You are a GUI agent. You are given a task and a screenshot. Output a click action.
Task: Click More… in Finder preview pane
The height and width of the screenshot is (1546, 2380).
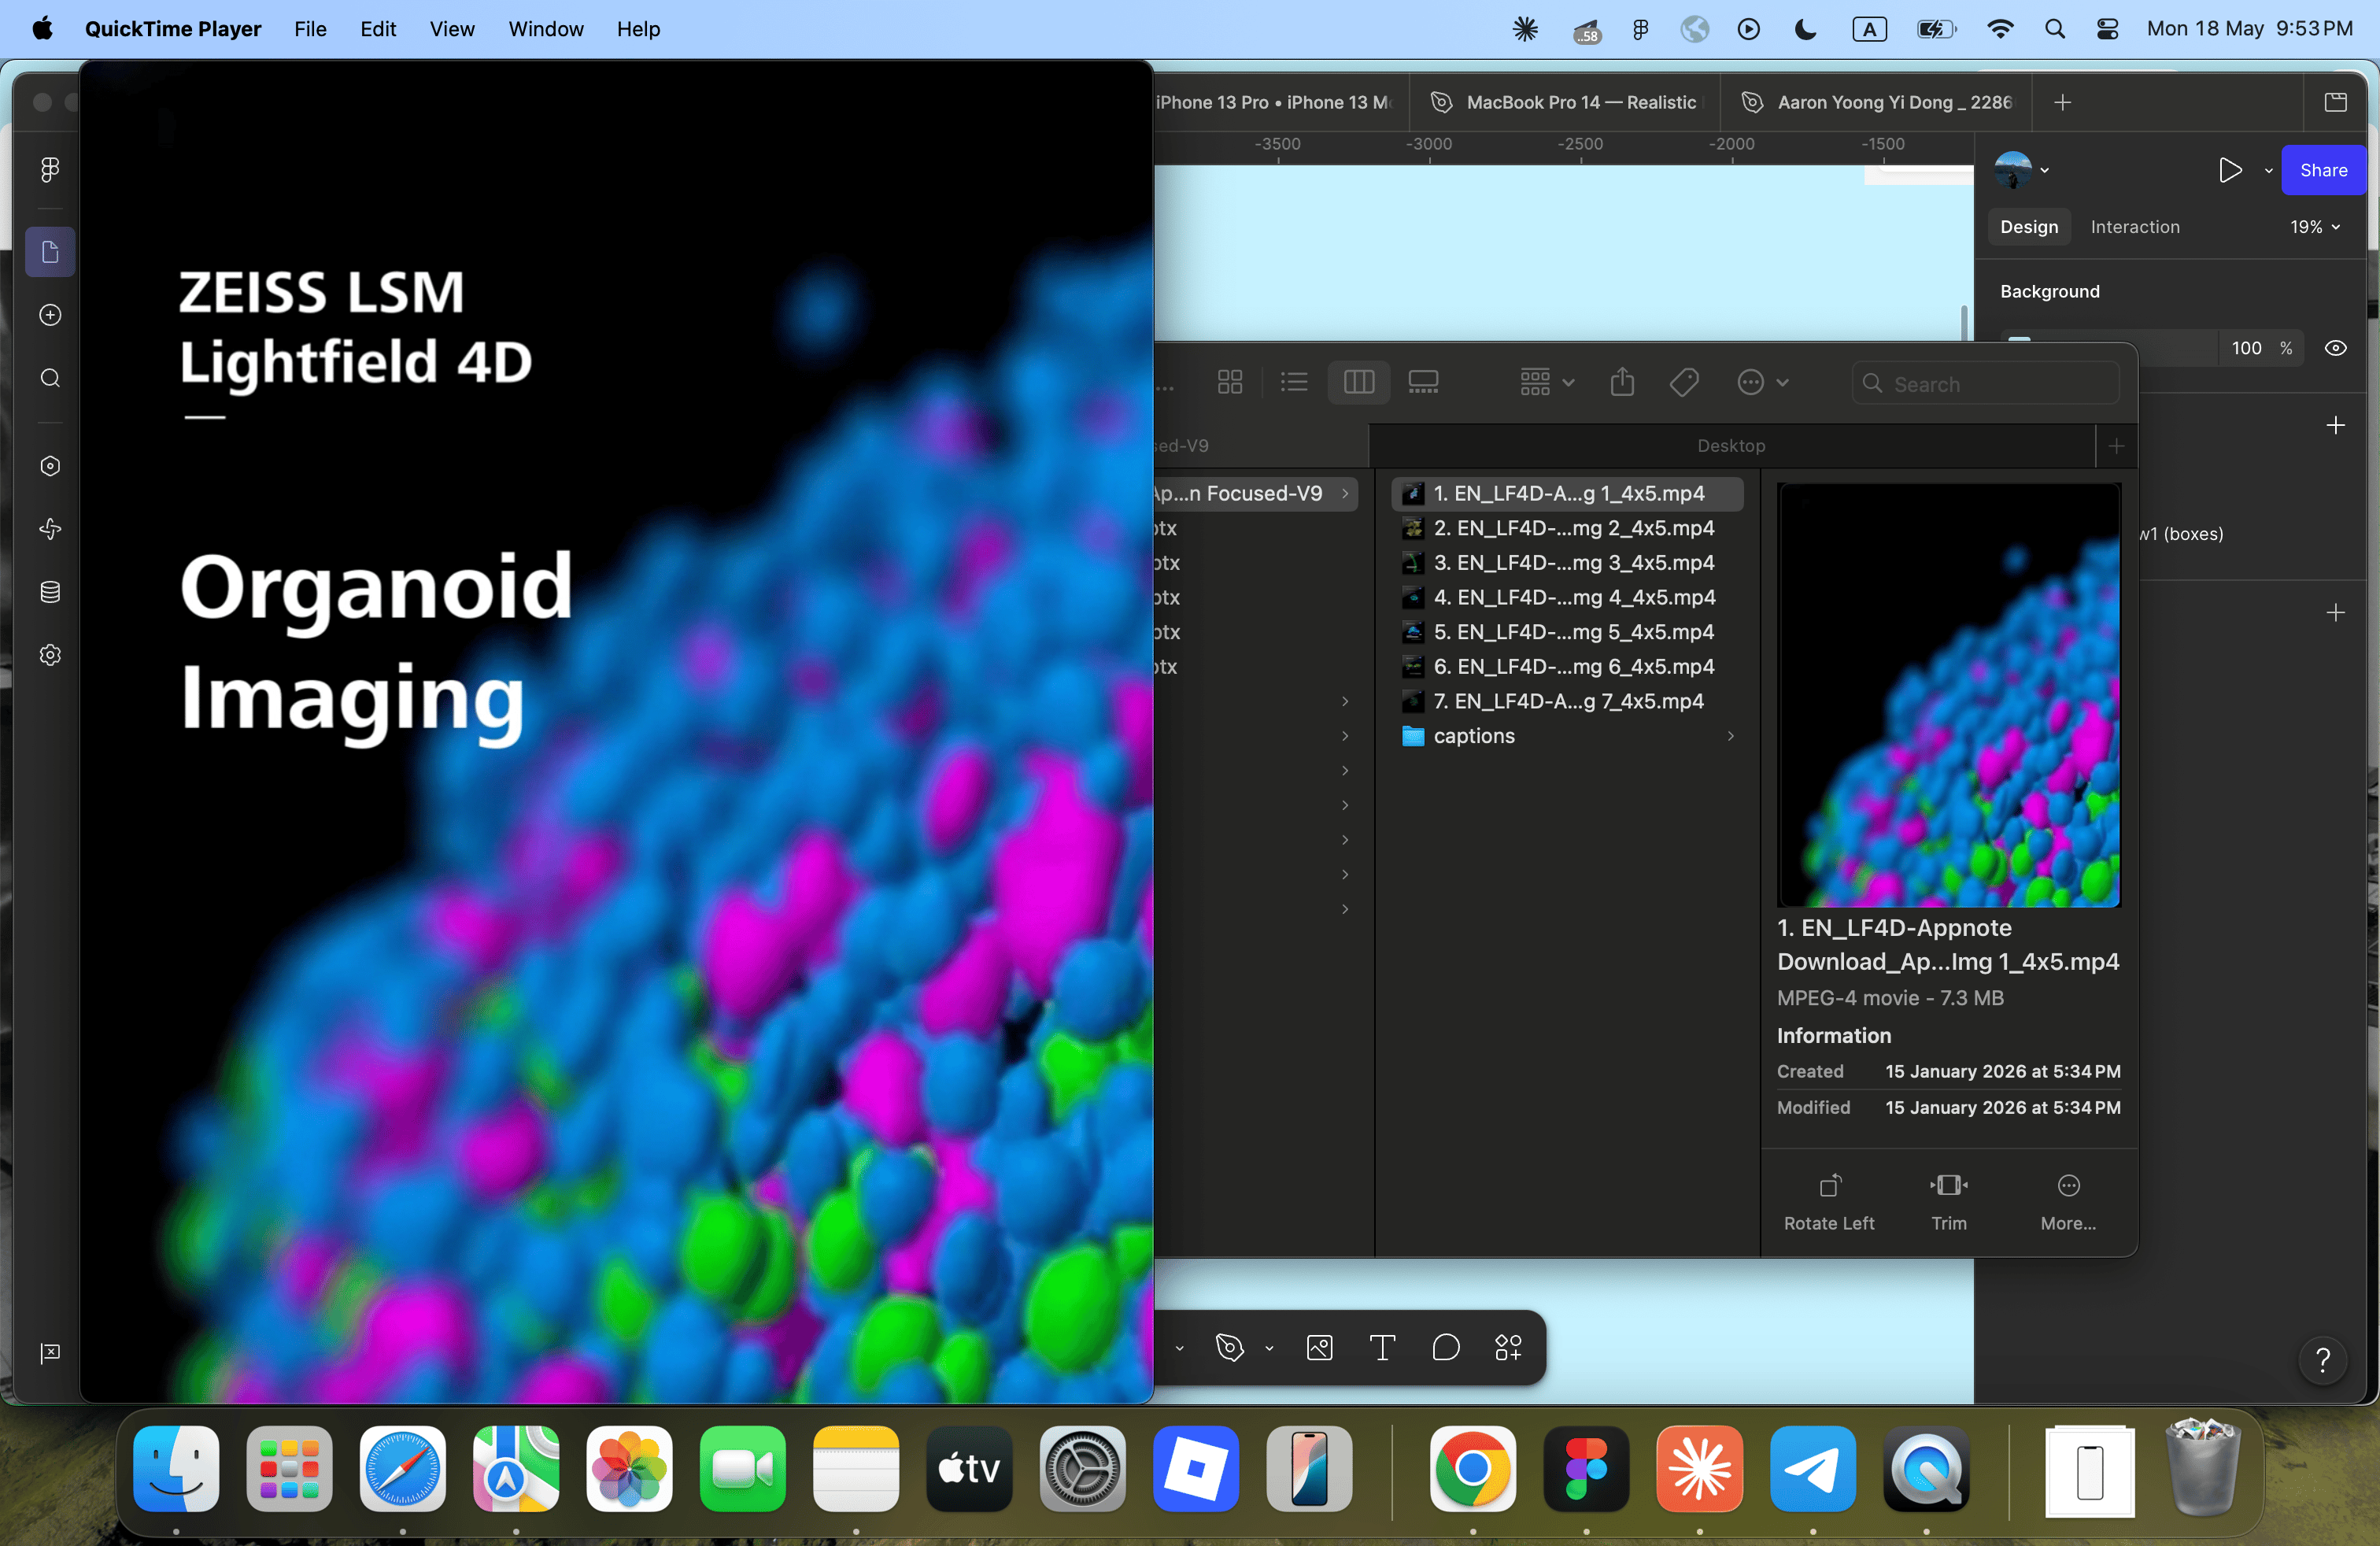2068,1202
